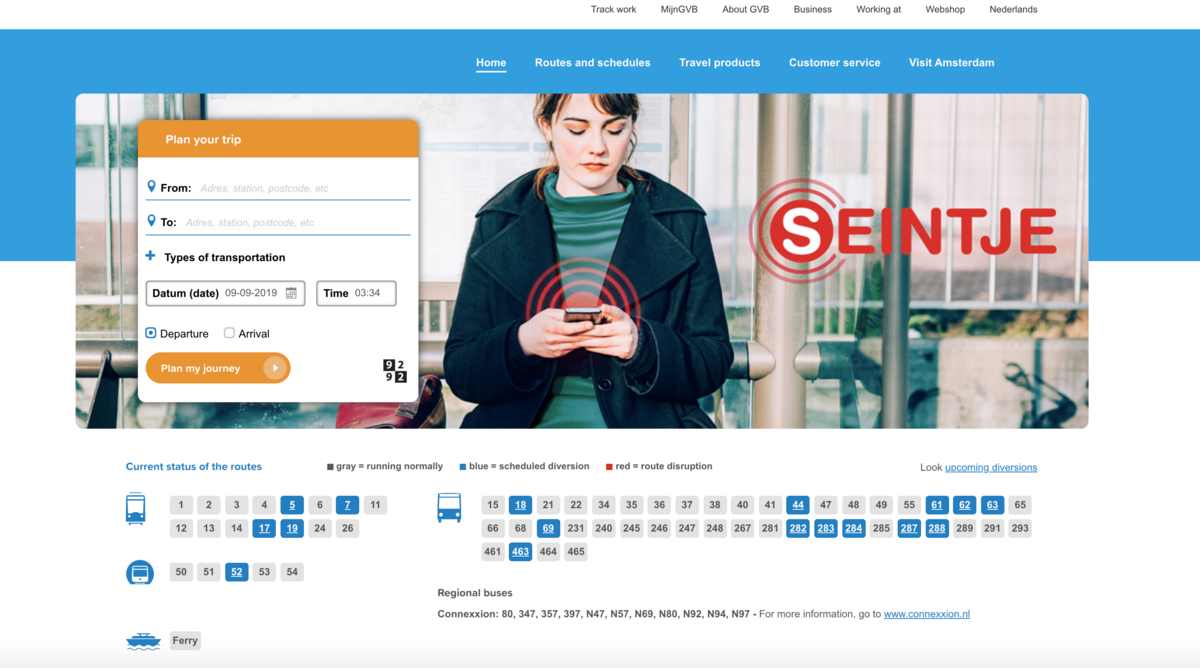Viewport: 1200px width, 668px height.
Task: Go to the Customer service menu
Action: point(834,62)
